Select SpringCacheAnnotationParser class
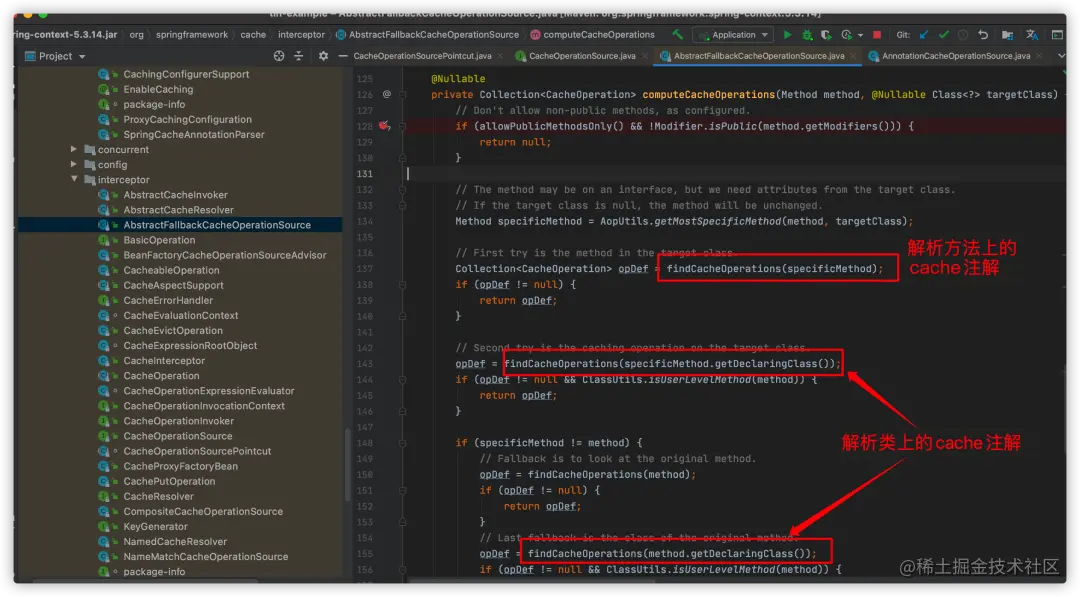The width and height of the screenshot is (1080, 597). (x=194, y=134)
